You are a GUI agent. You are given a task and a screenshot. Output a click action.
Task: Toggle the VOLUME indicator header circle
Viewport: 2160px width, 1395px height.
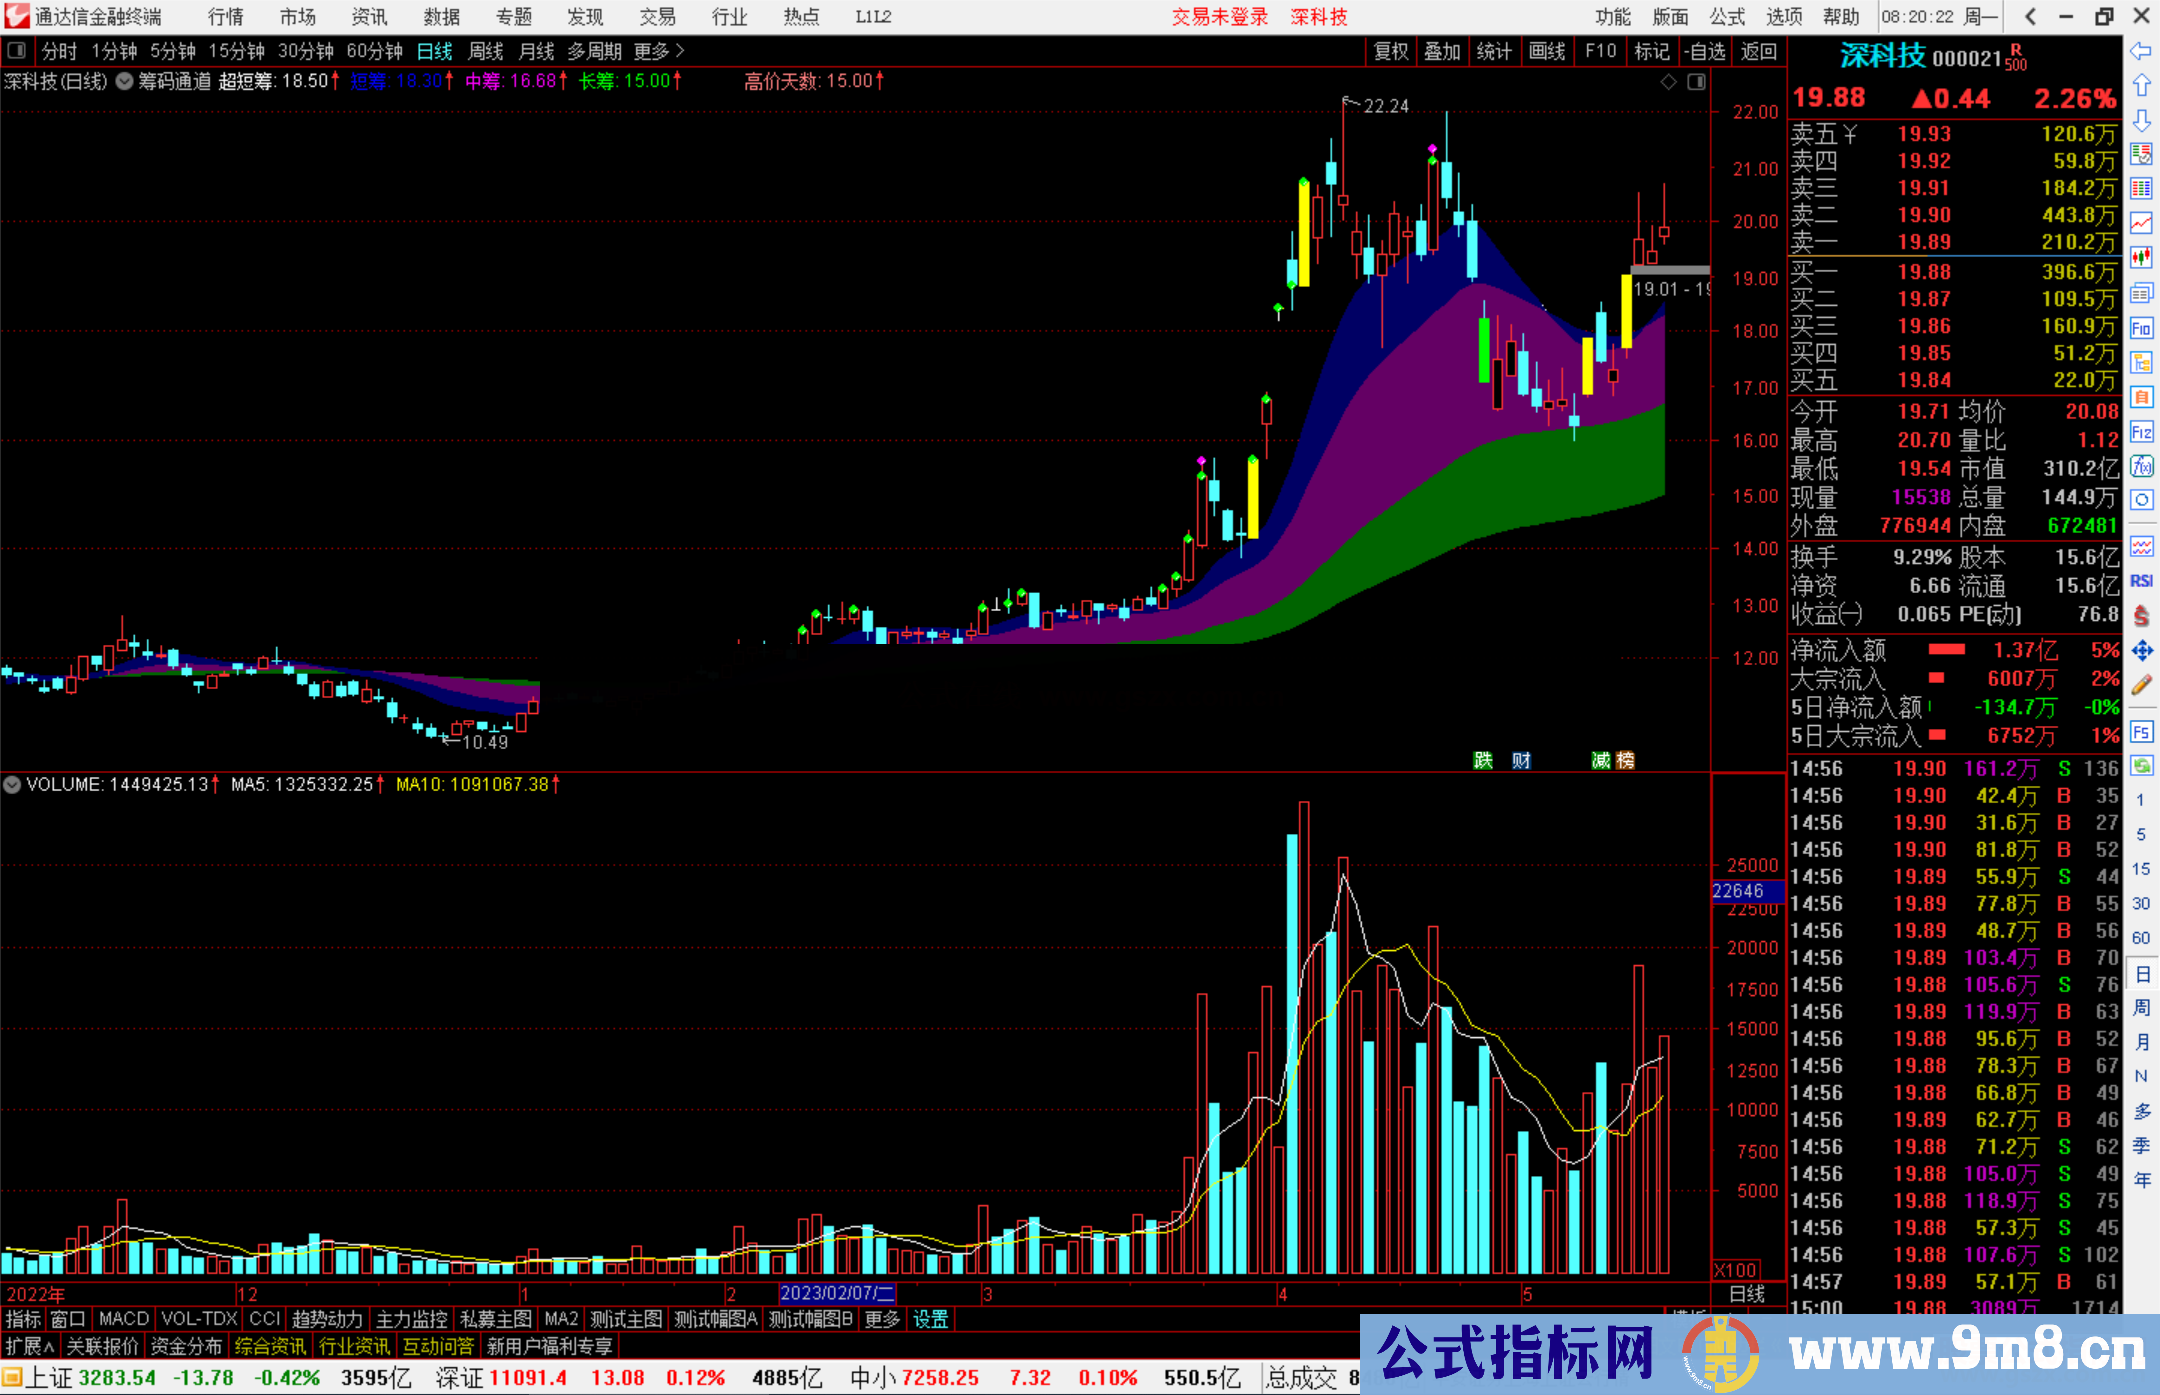pyautogui.click(x=12, y=785)
